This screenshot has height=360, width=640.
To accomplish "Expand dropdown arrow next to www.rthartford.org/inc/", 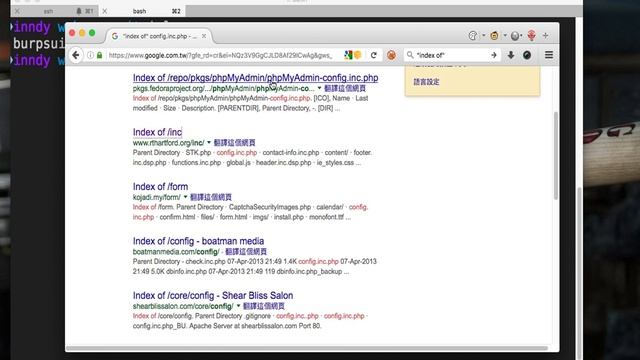I will (209, 142).
